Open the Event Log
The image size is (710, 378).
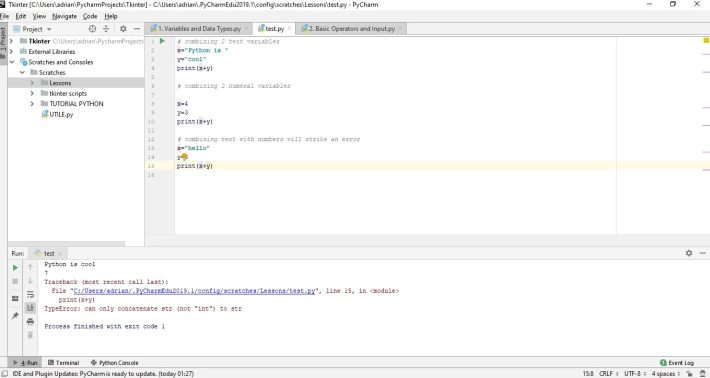pyautogui.click(x=676, y=363)
